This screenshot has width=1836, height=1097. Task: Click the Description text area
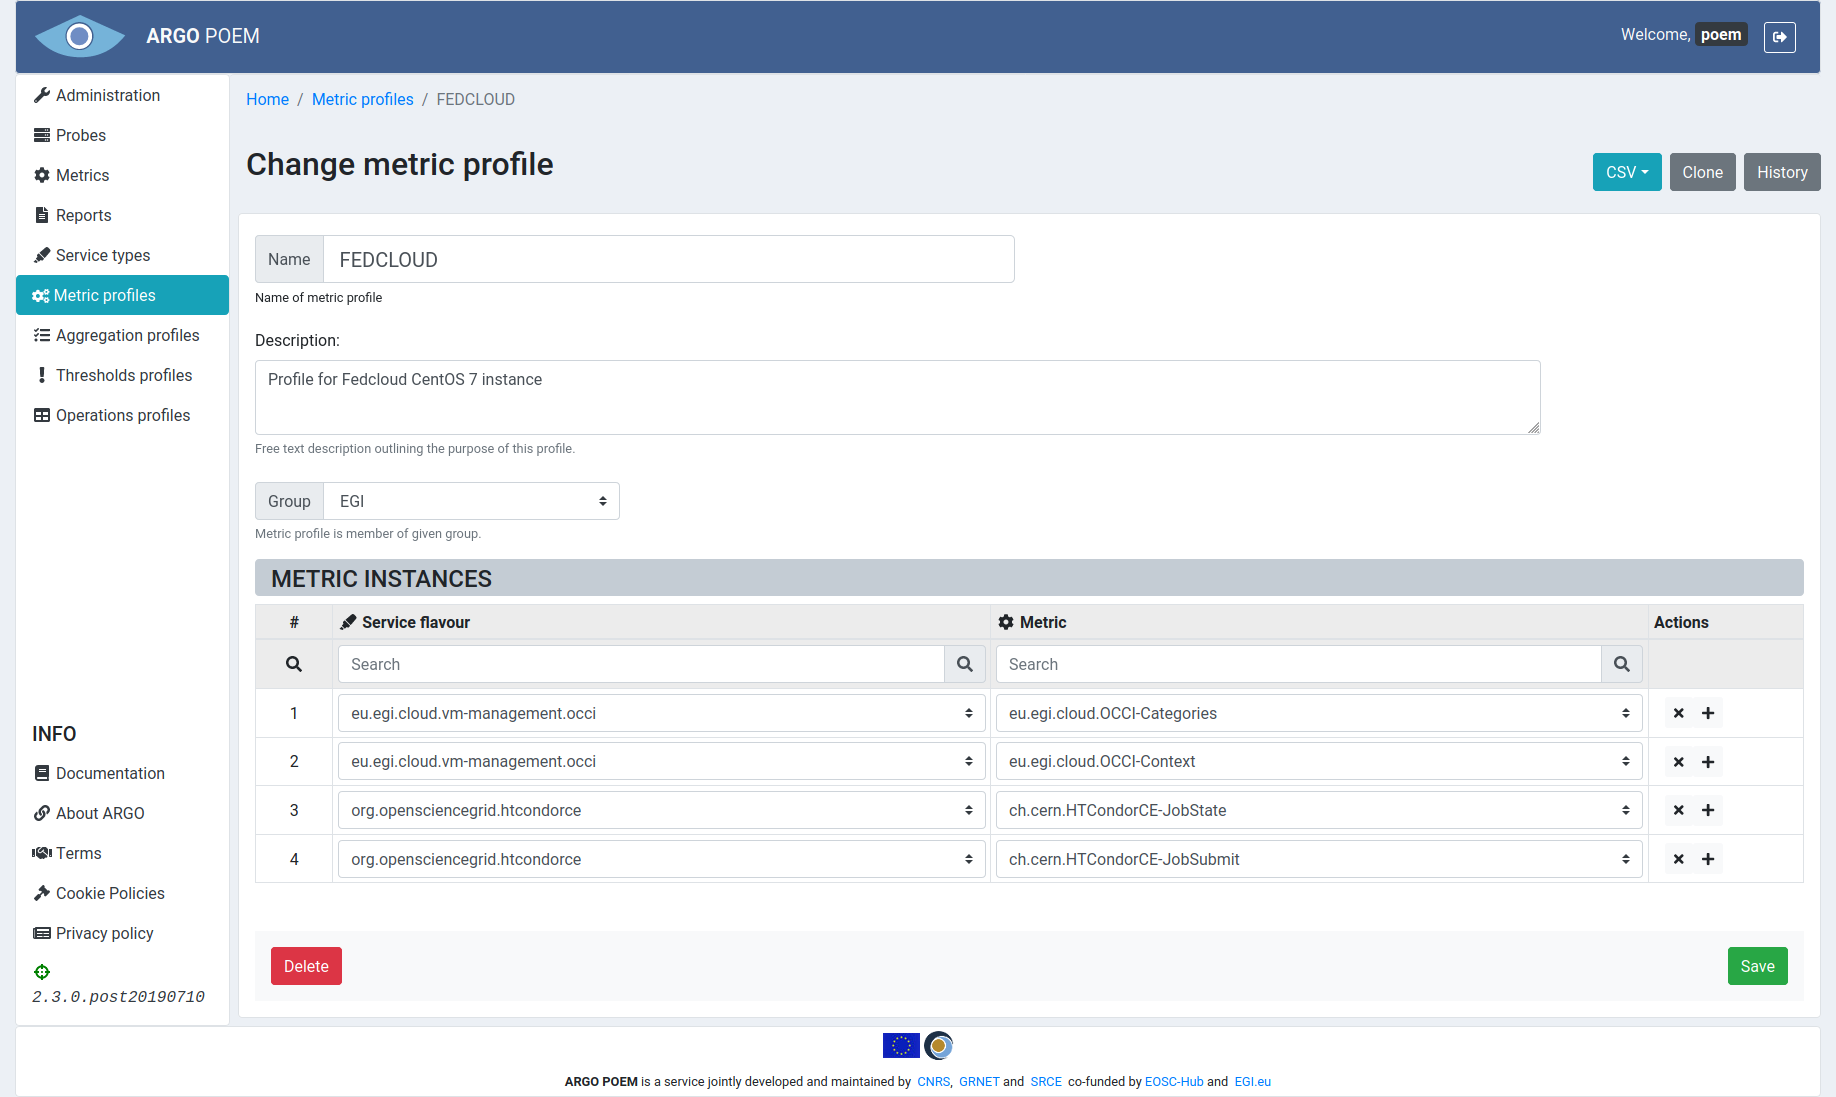point(897,397)
